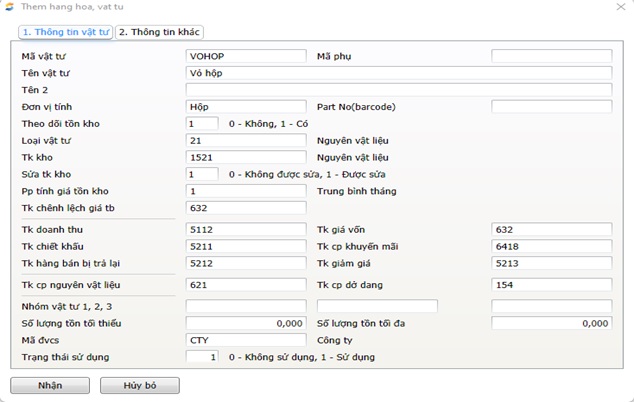Close the Them hang hoa dialog

click(619, 8)
